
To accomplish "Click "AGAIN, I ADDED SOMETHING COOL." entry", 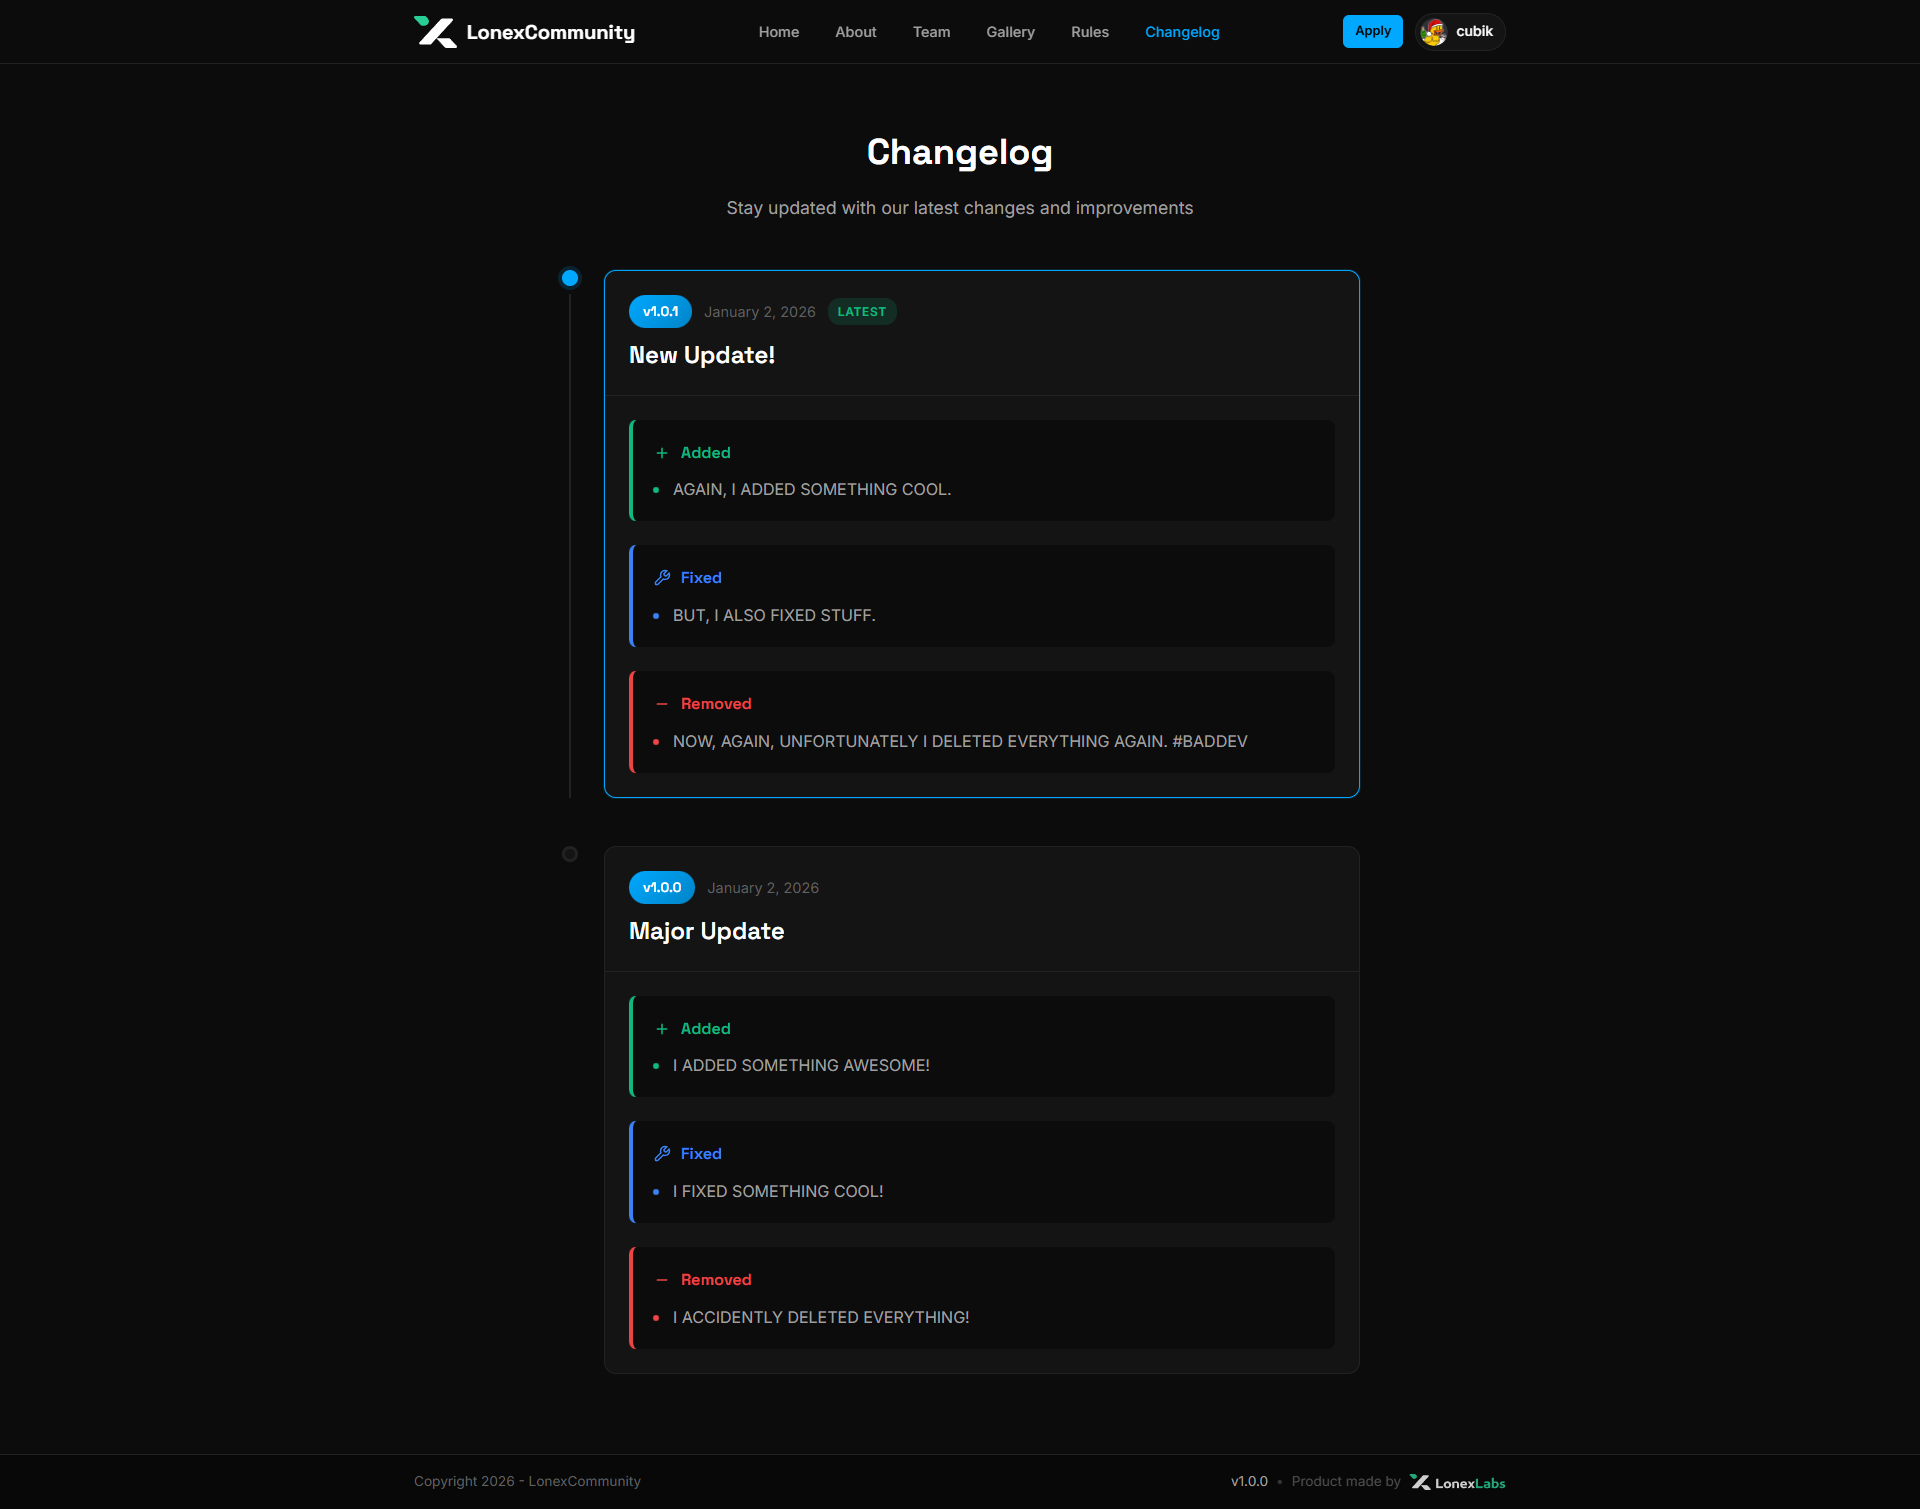I will pyautogui.click(x=812, y=490).
